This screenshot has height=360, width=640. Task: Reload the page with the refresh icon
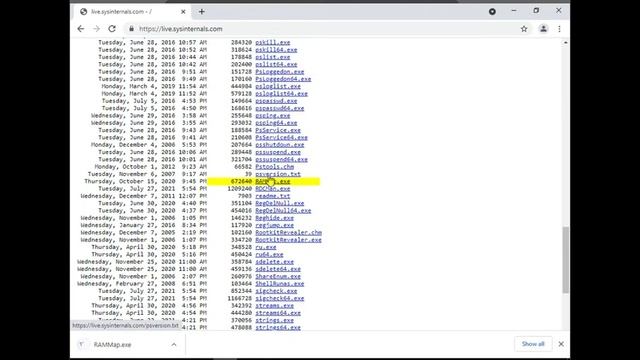click(112, 29)
